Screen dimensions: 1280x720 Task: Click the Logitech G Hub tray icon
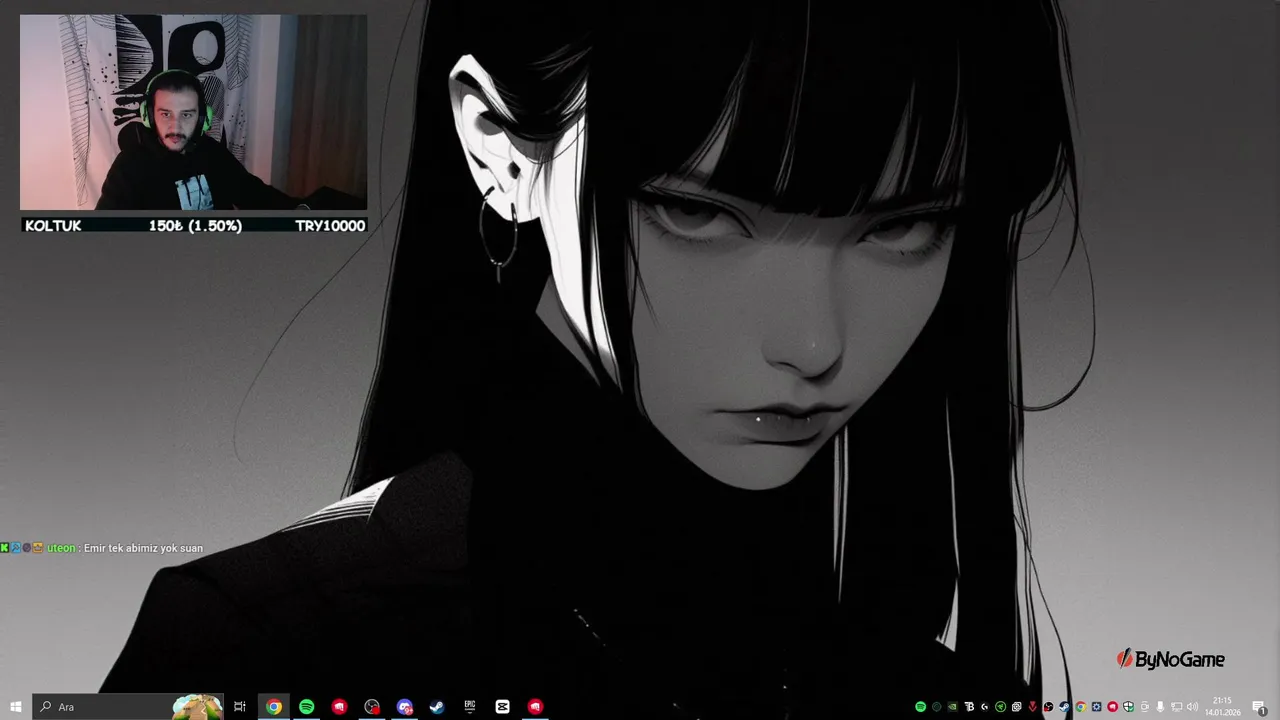[985, 707]
